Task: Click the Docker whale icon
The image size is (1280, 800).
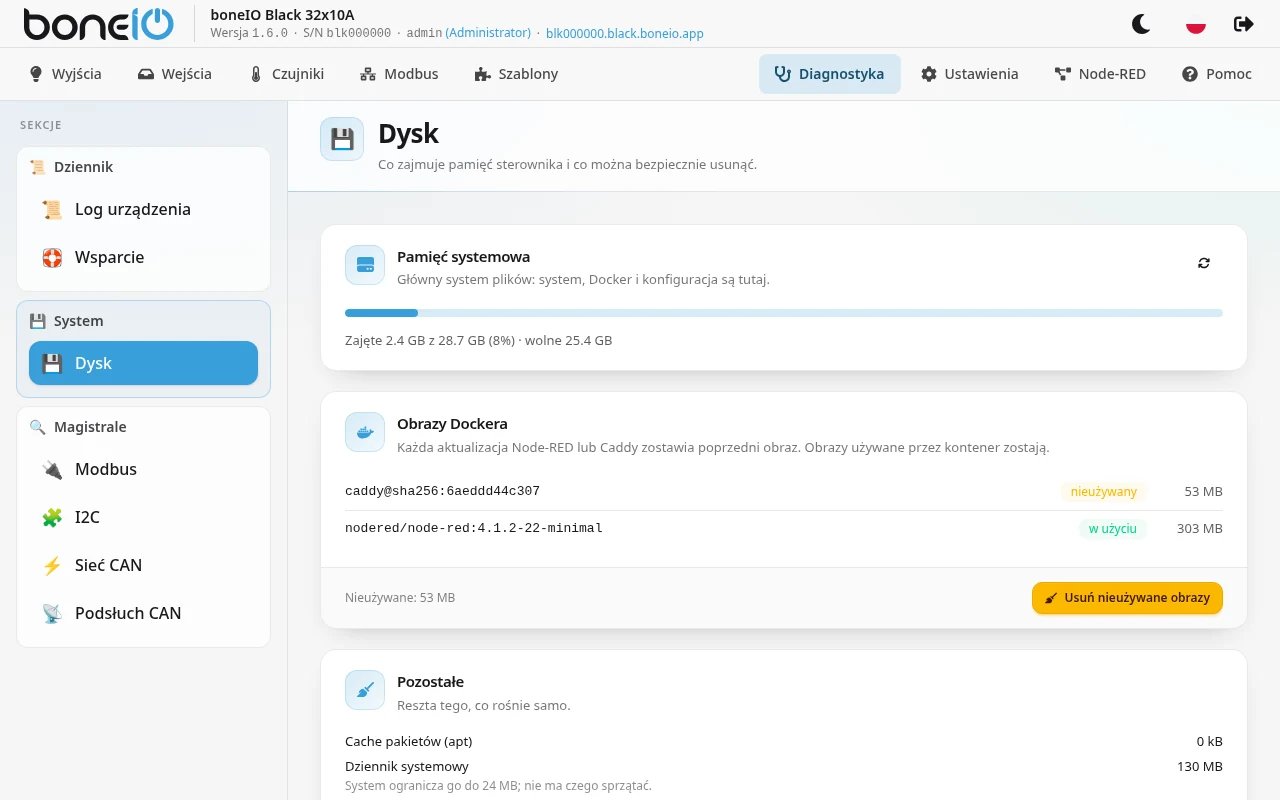Action: (365, 432)
